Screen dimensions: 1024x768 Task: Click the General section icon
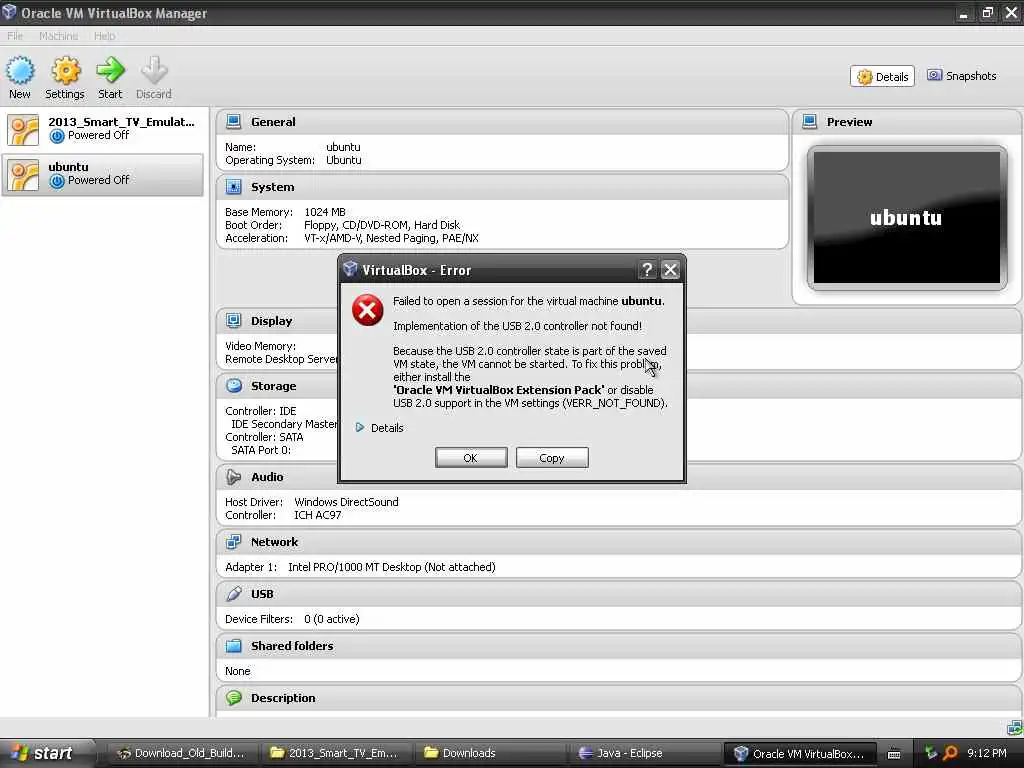tap(233, 121)
